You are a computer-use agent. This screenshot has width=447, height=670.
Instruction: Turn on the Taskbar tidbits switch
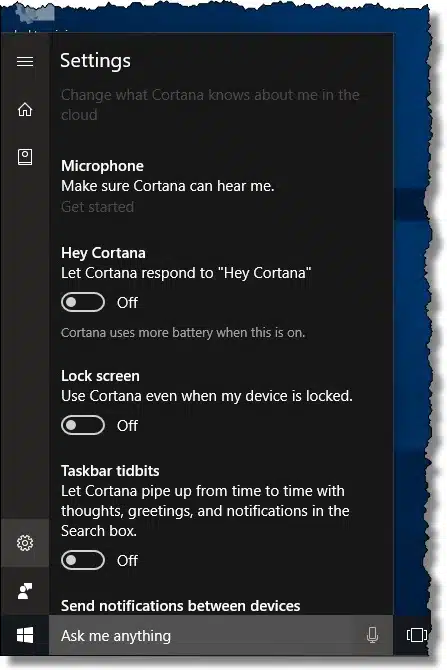[x=82, y=560]
